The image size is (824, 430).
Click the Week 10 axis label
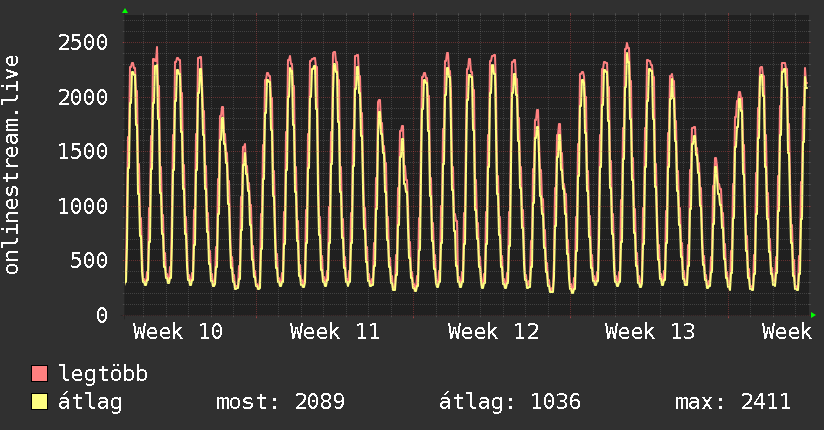[x=178, y=332]
